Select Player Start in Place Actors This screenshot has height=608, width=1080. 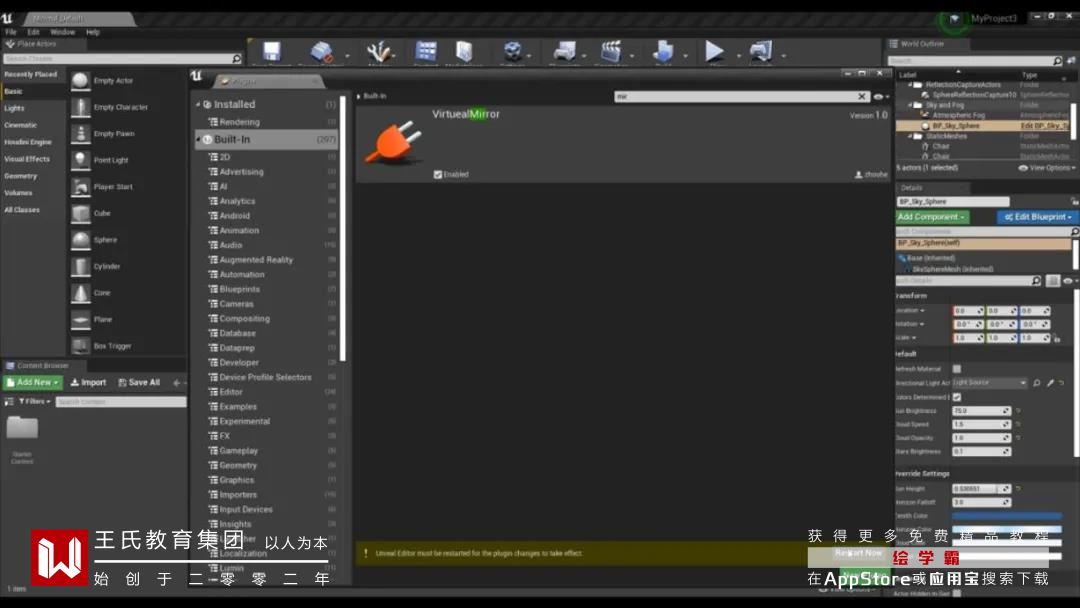[x=113, y=187]
